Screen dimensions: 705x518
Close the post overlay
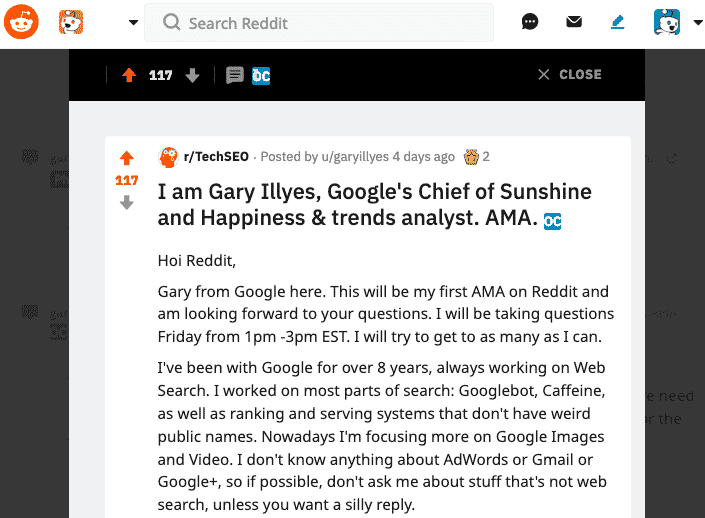coord(570,74)
